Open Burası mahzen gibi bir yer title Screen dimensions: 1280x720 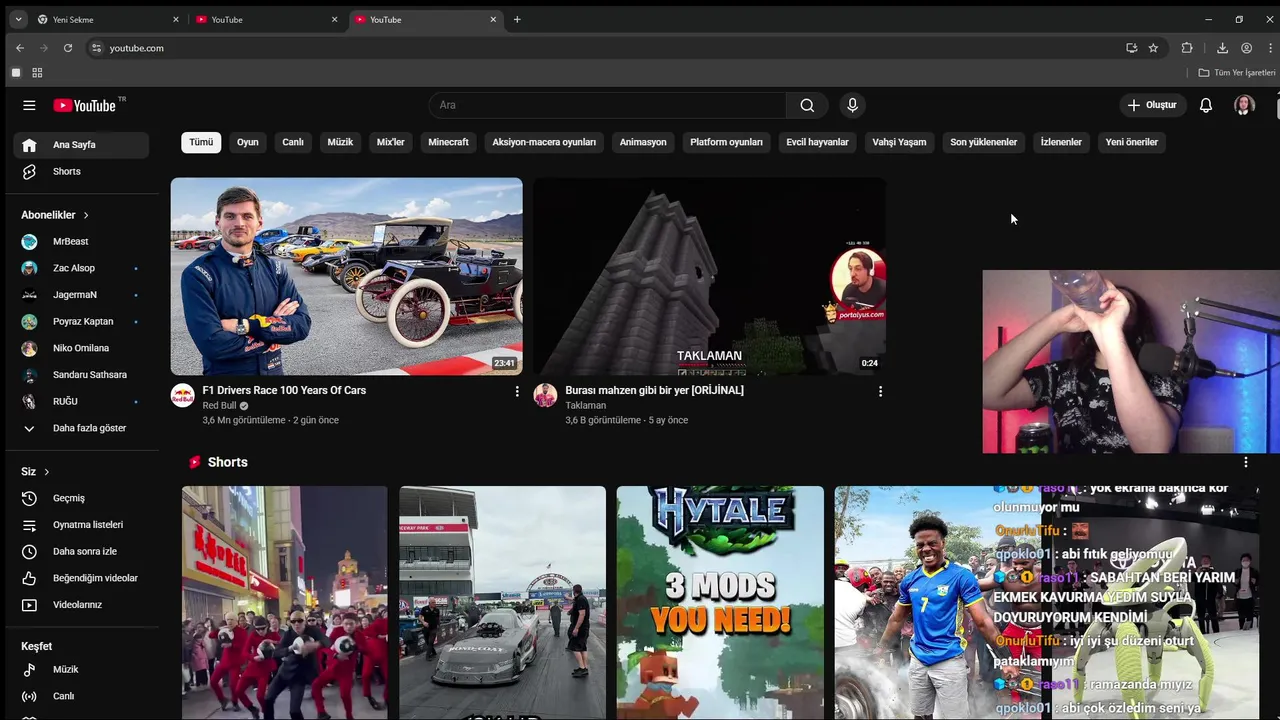coord(654,390)
